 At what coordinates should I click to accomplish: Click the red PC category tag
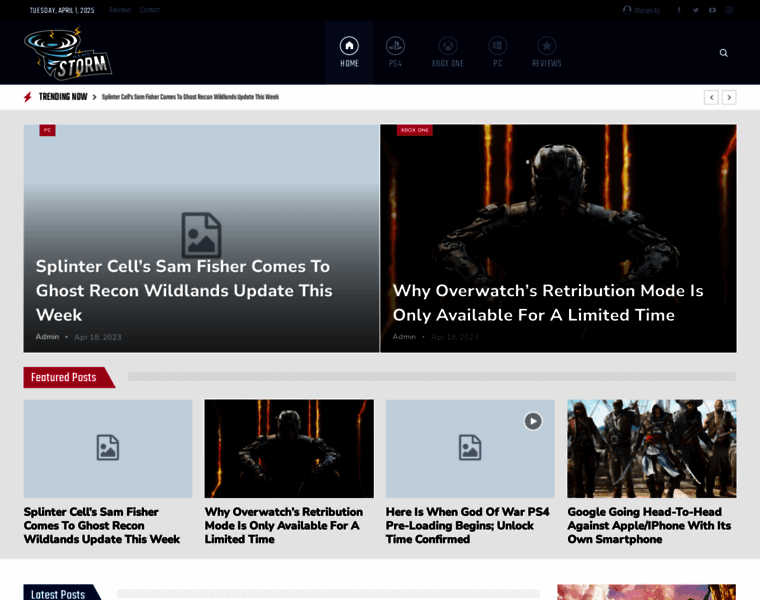coord(48,130)
